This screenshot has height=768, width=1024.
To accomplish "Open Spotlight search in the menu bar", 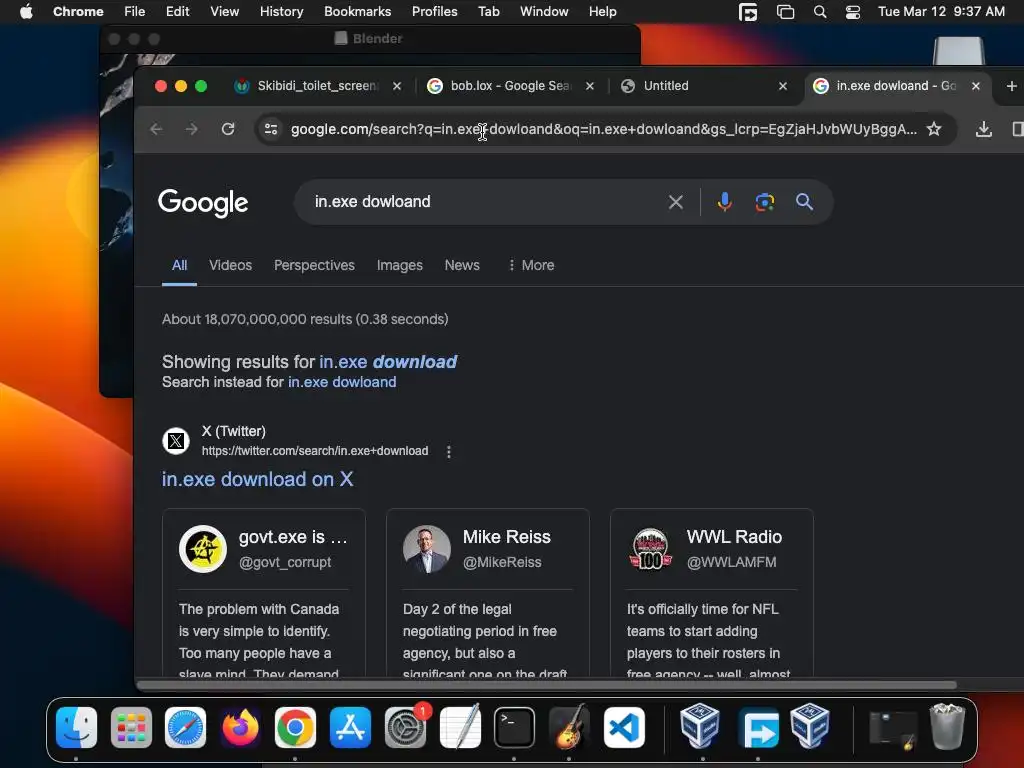I will tap(820, 12).
